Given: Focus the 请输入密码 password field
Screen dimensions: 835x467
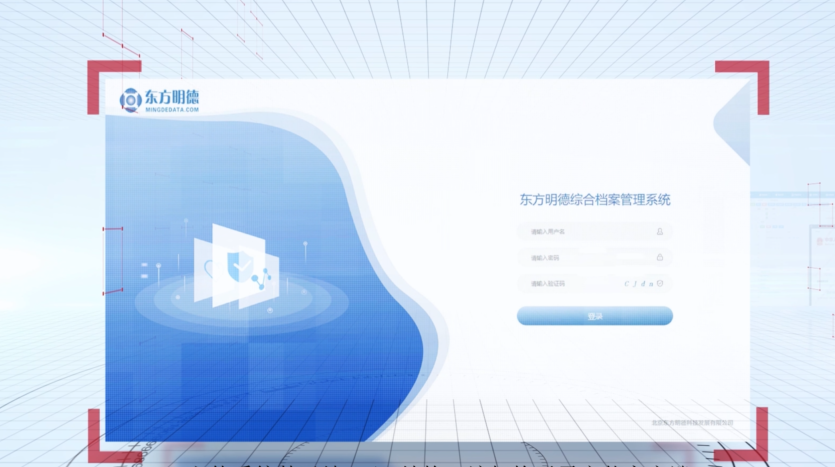Looking at the screenshot, I should tap(580, 258).
